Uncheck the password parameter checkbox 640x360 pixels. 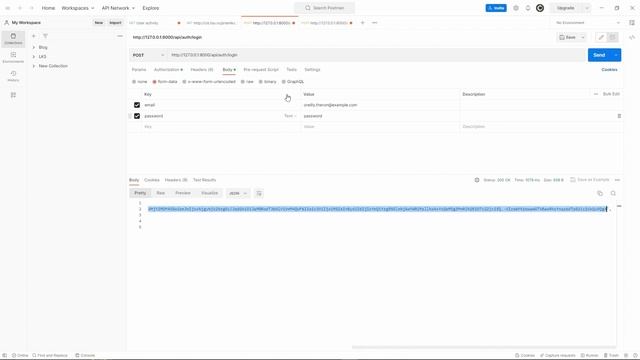pyautogui.click(x=137, y=116)
